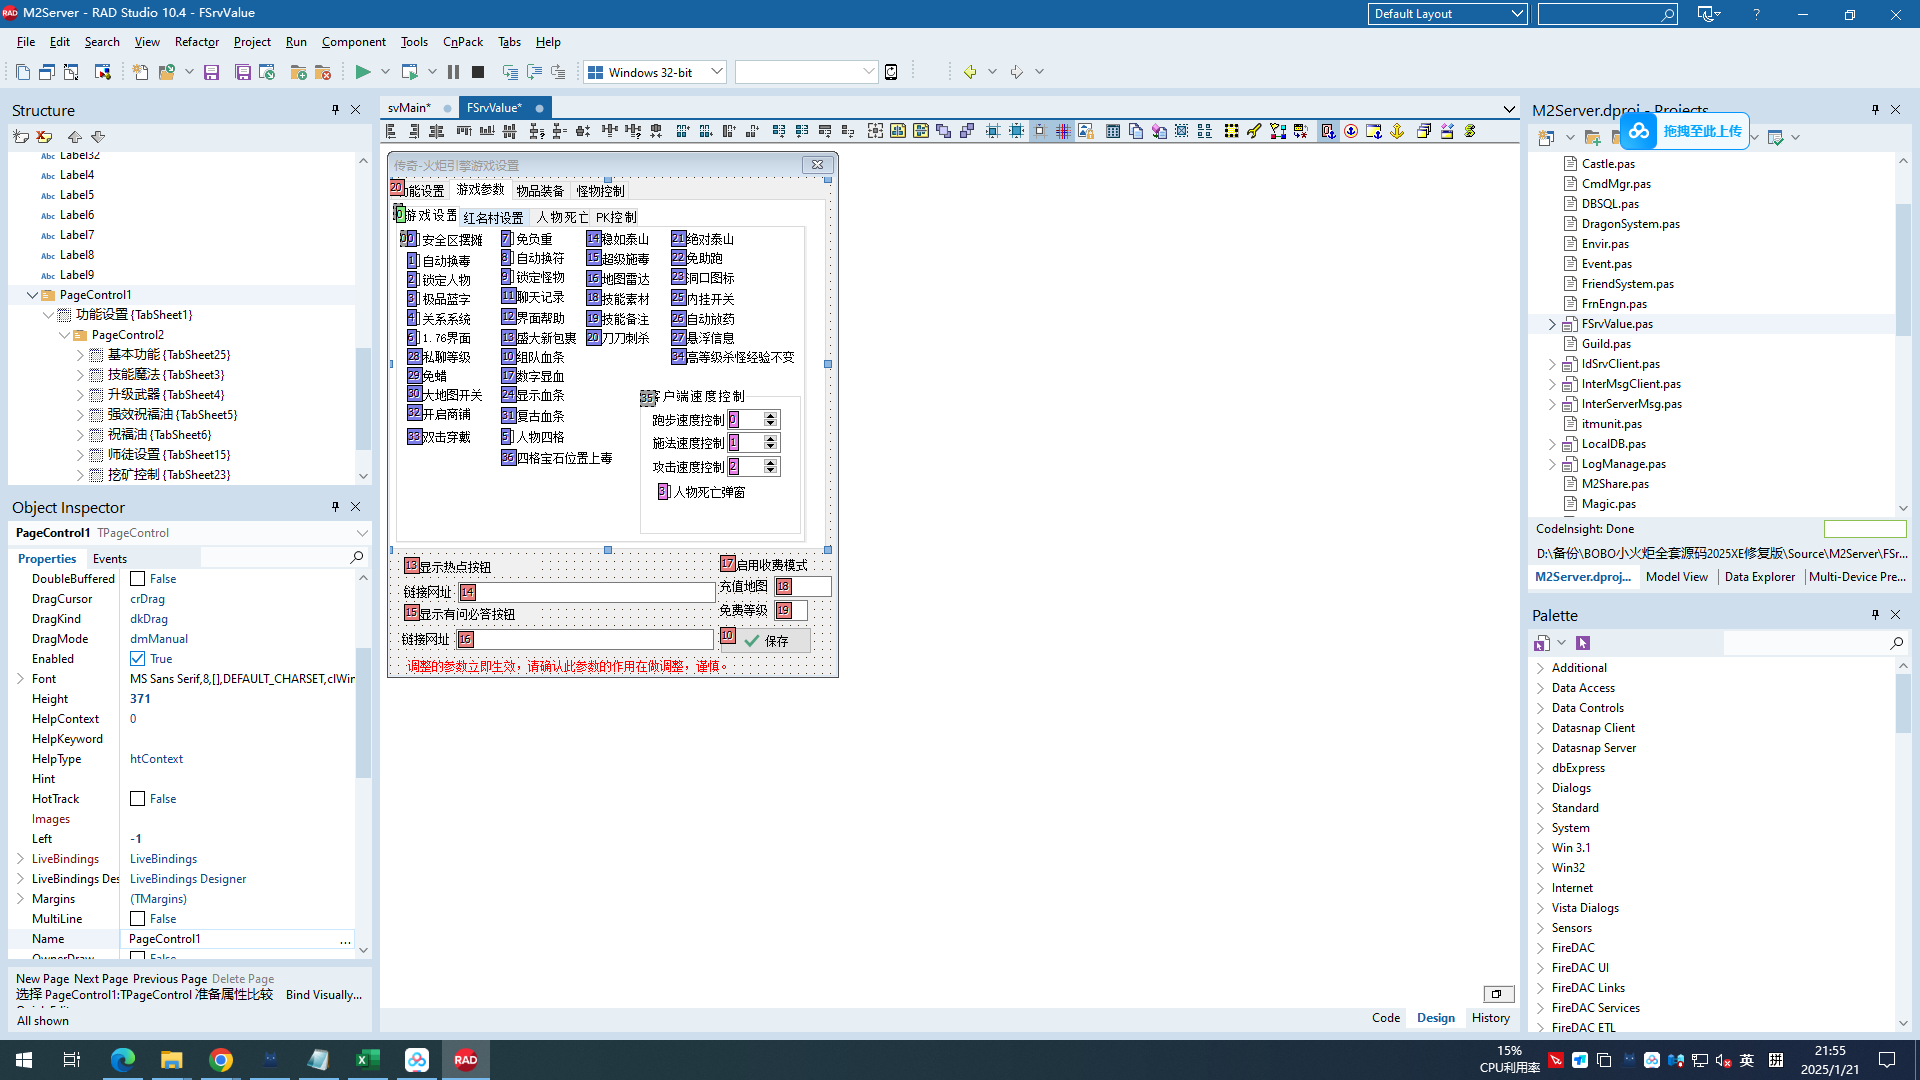Click the New Page link
This screenshot has height=1080, width=1920.
[42, 979]
